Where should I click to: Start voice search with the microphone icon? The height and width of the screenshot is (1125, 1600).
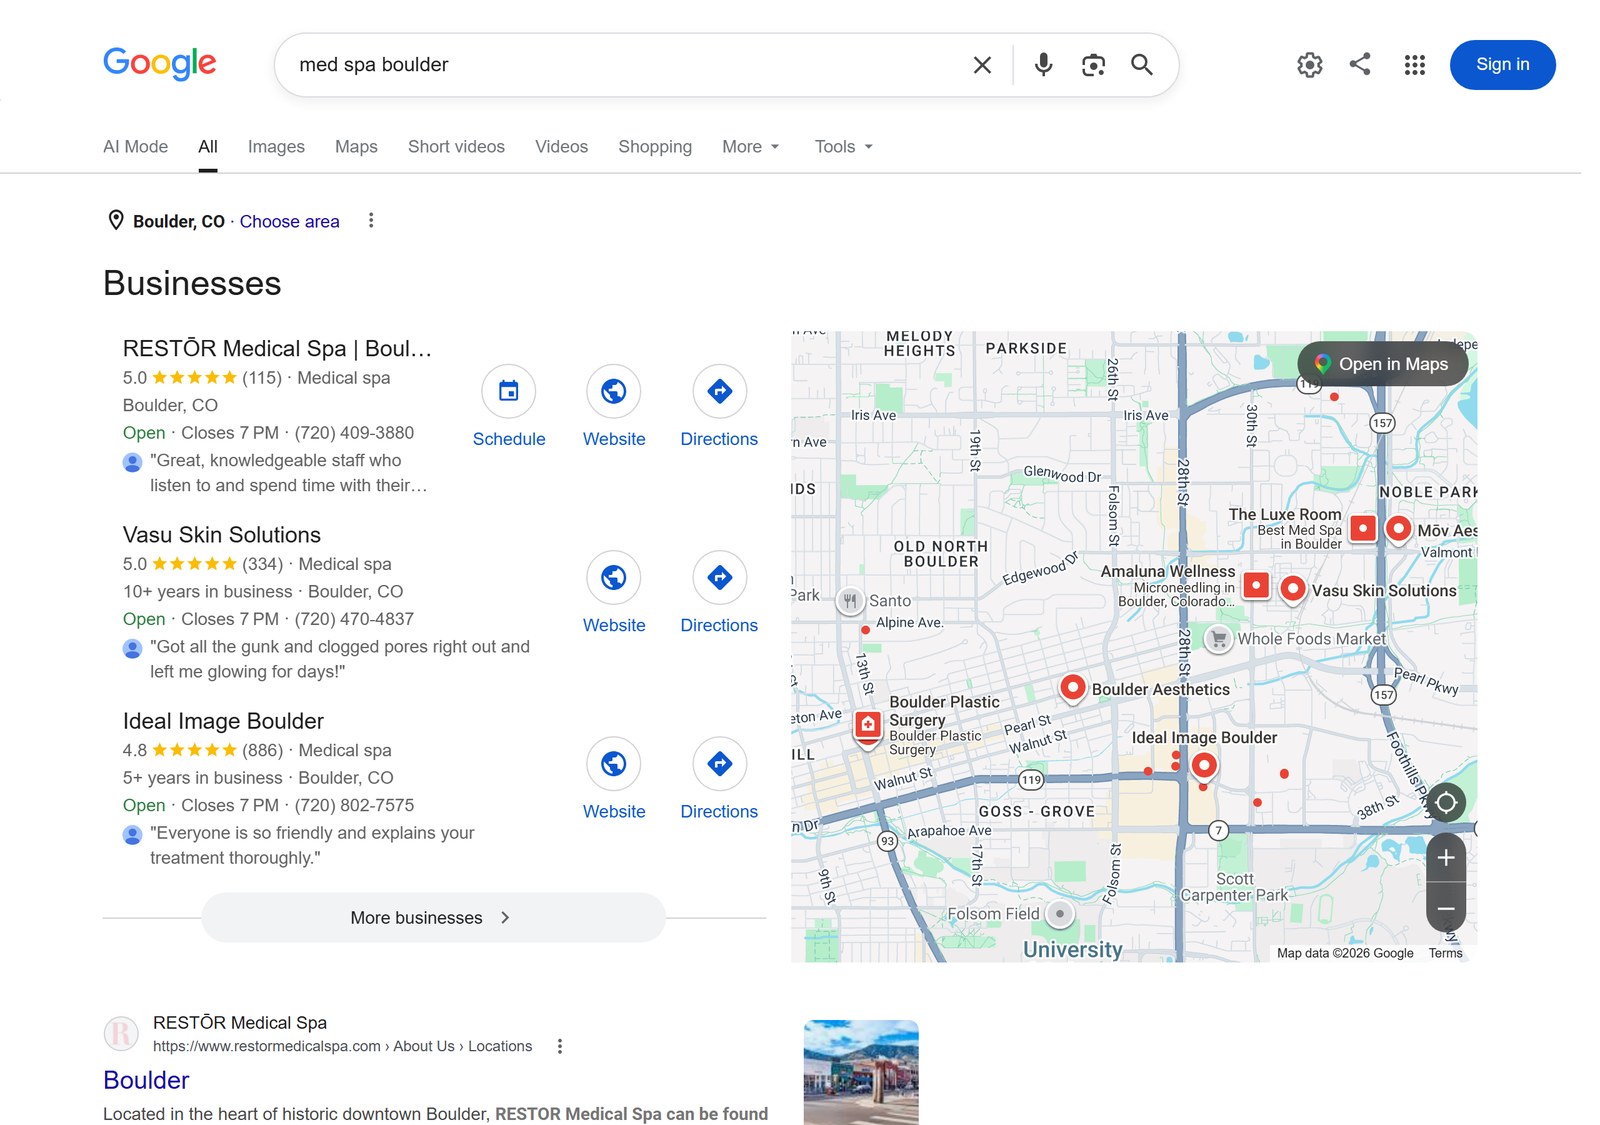pos(1043,65)
